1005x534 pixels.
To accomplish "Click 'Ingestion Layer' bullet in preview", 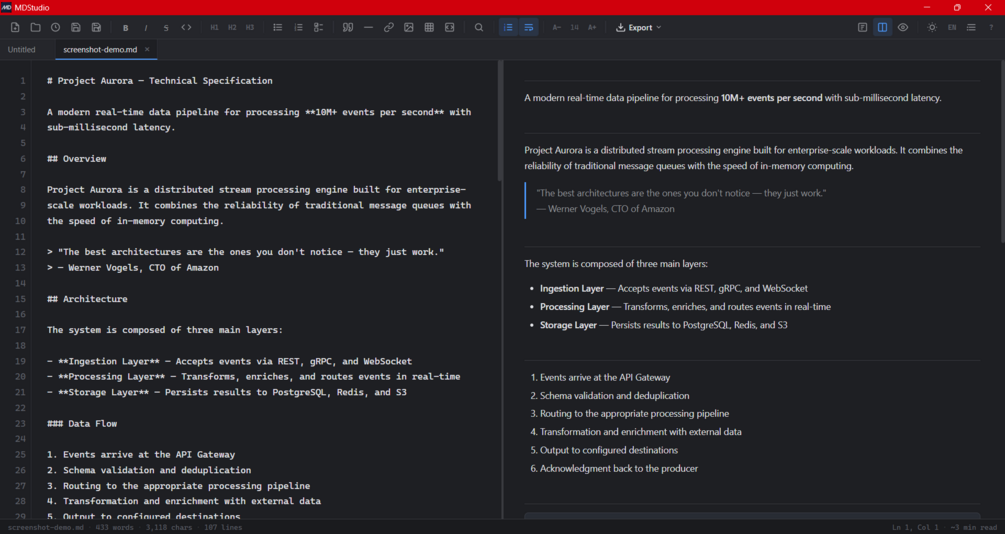I will [674, 288].
